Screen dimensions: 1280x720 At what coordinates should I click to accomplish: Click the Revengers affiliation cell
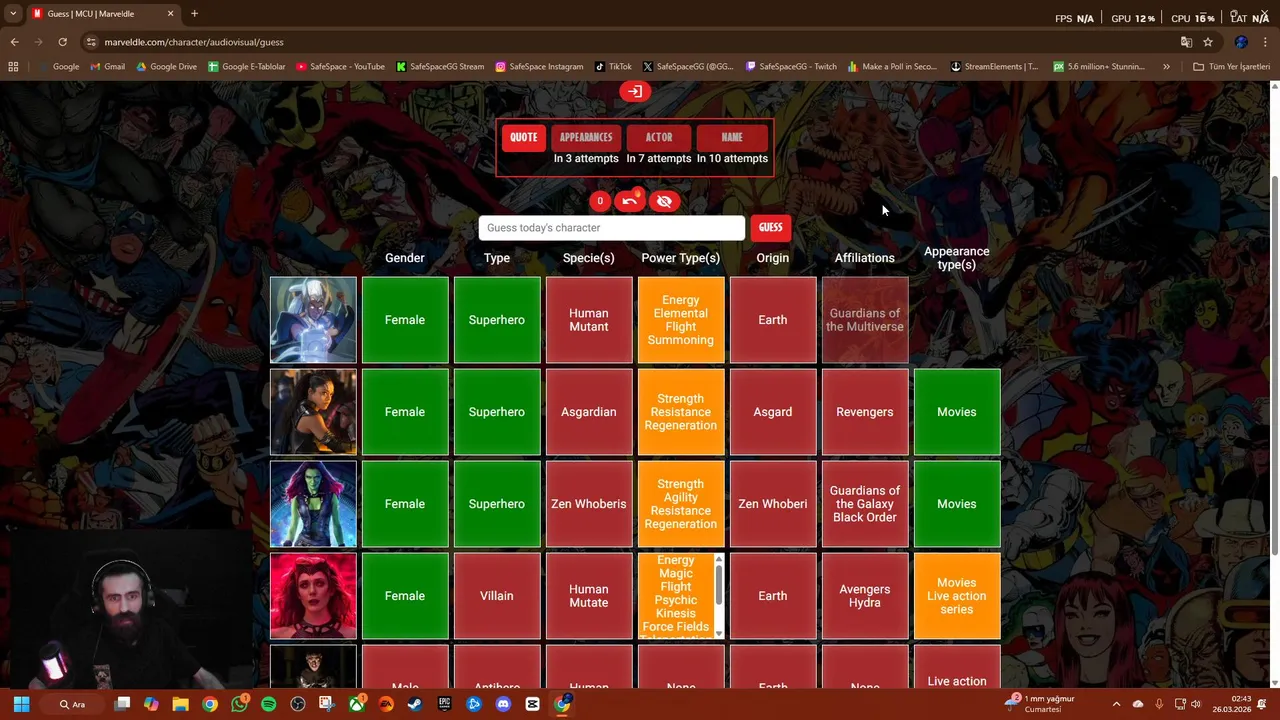tap(865, 412)
